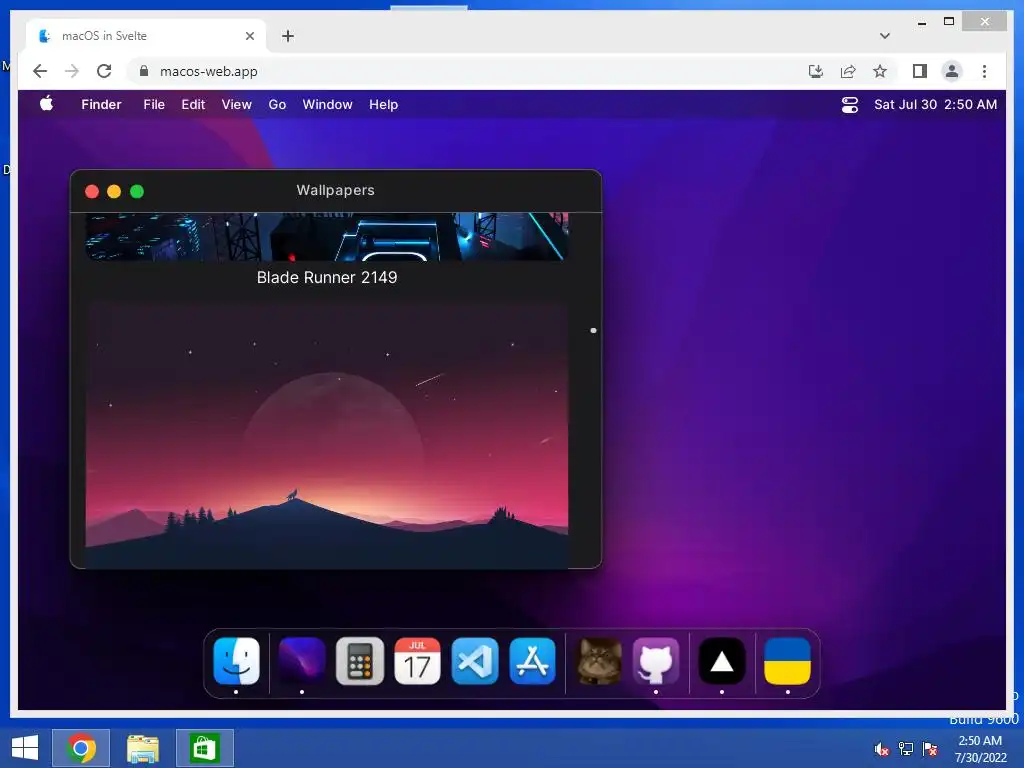Select the Blade Runner 2149 wallpaper thumbnail
1024x768 pixels.
327,236
